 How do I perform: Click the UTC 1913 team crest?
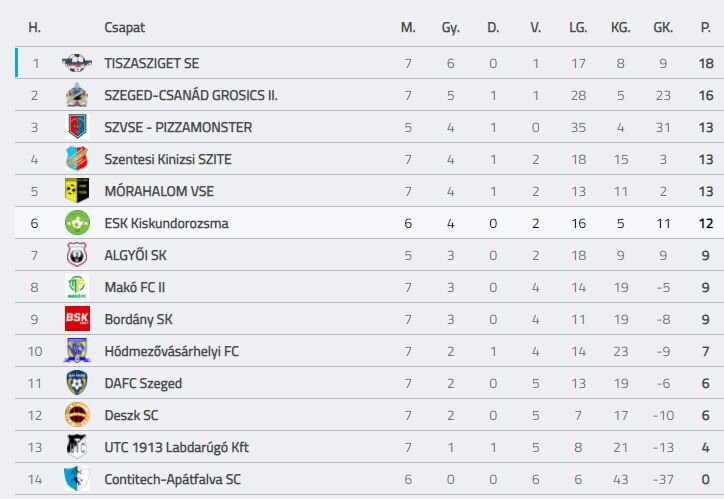coord(77,446)
